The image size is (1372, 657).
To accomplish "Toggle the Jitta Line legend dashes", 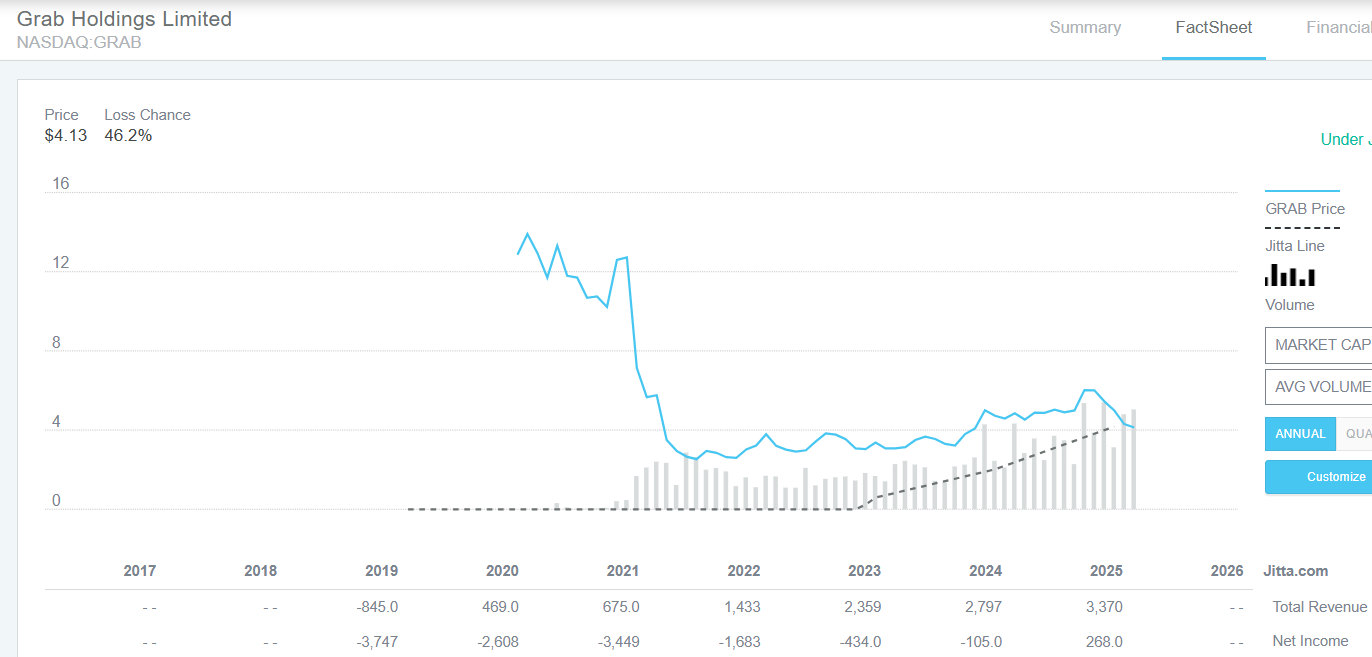I will pos(1302,228).
